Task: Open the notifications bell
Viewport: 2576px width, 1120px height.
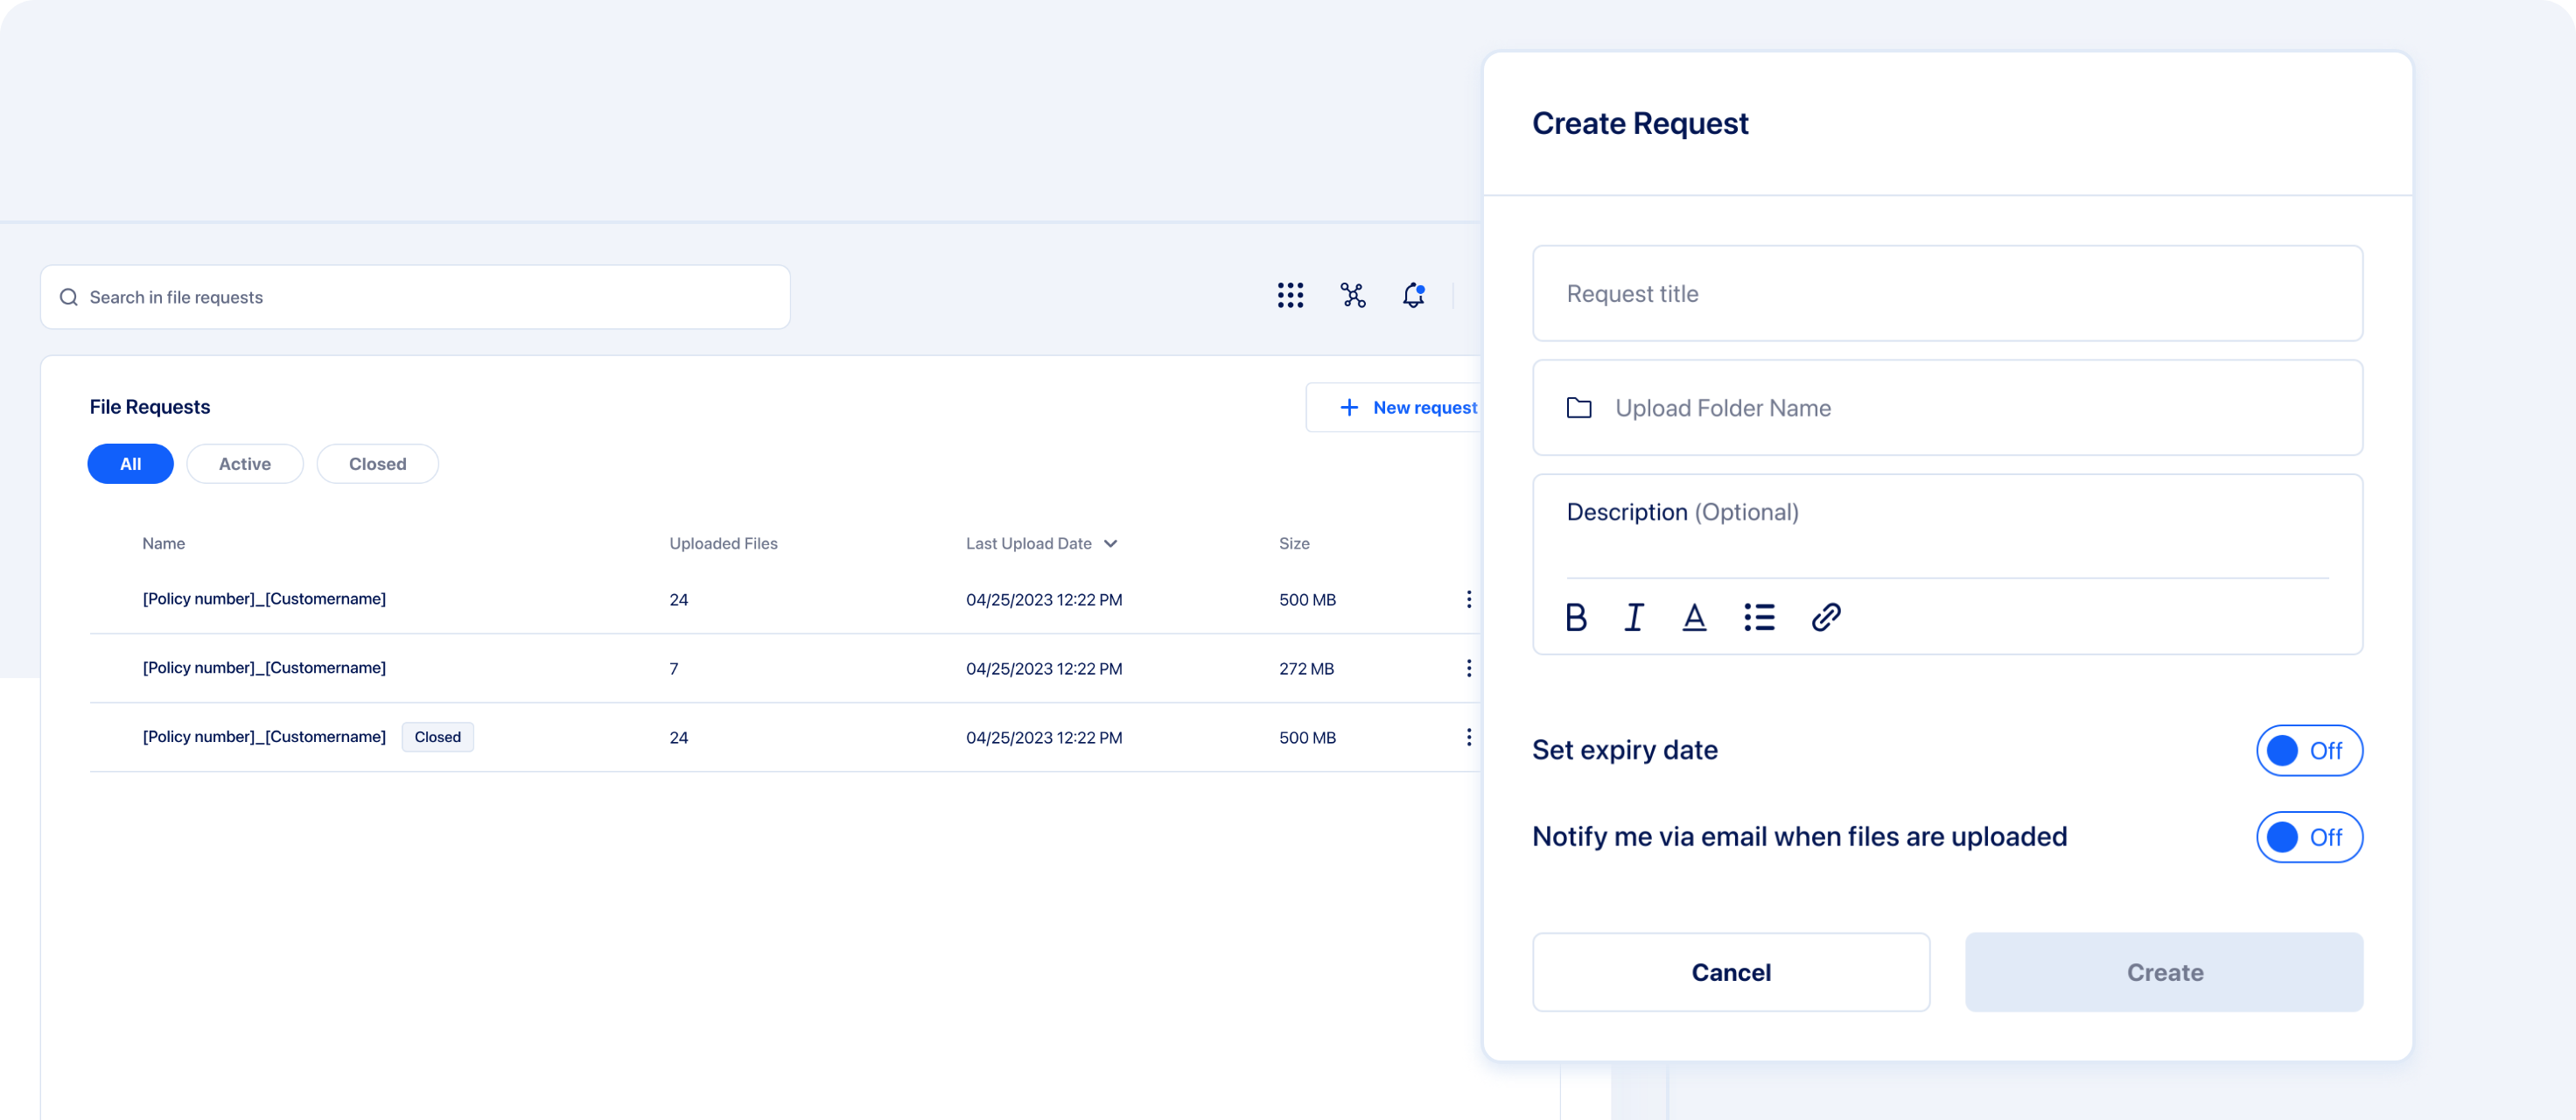Action: [x=1413, y=295]
